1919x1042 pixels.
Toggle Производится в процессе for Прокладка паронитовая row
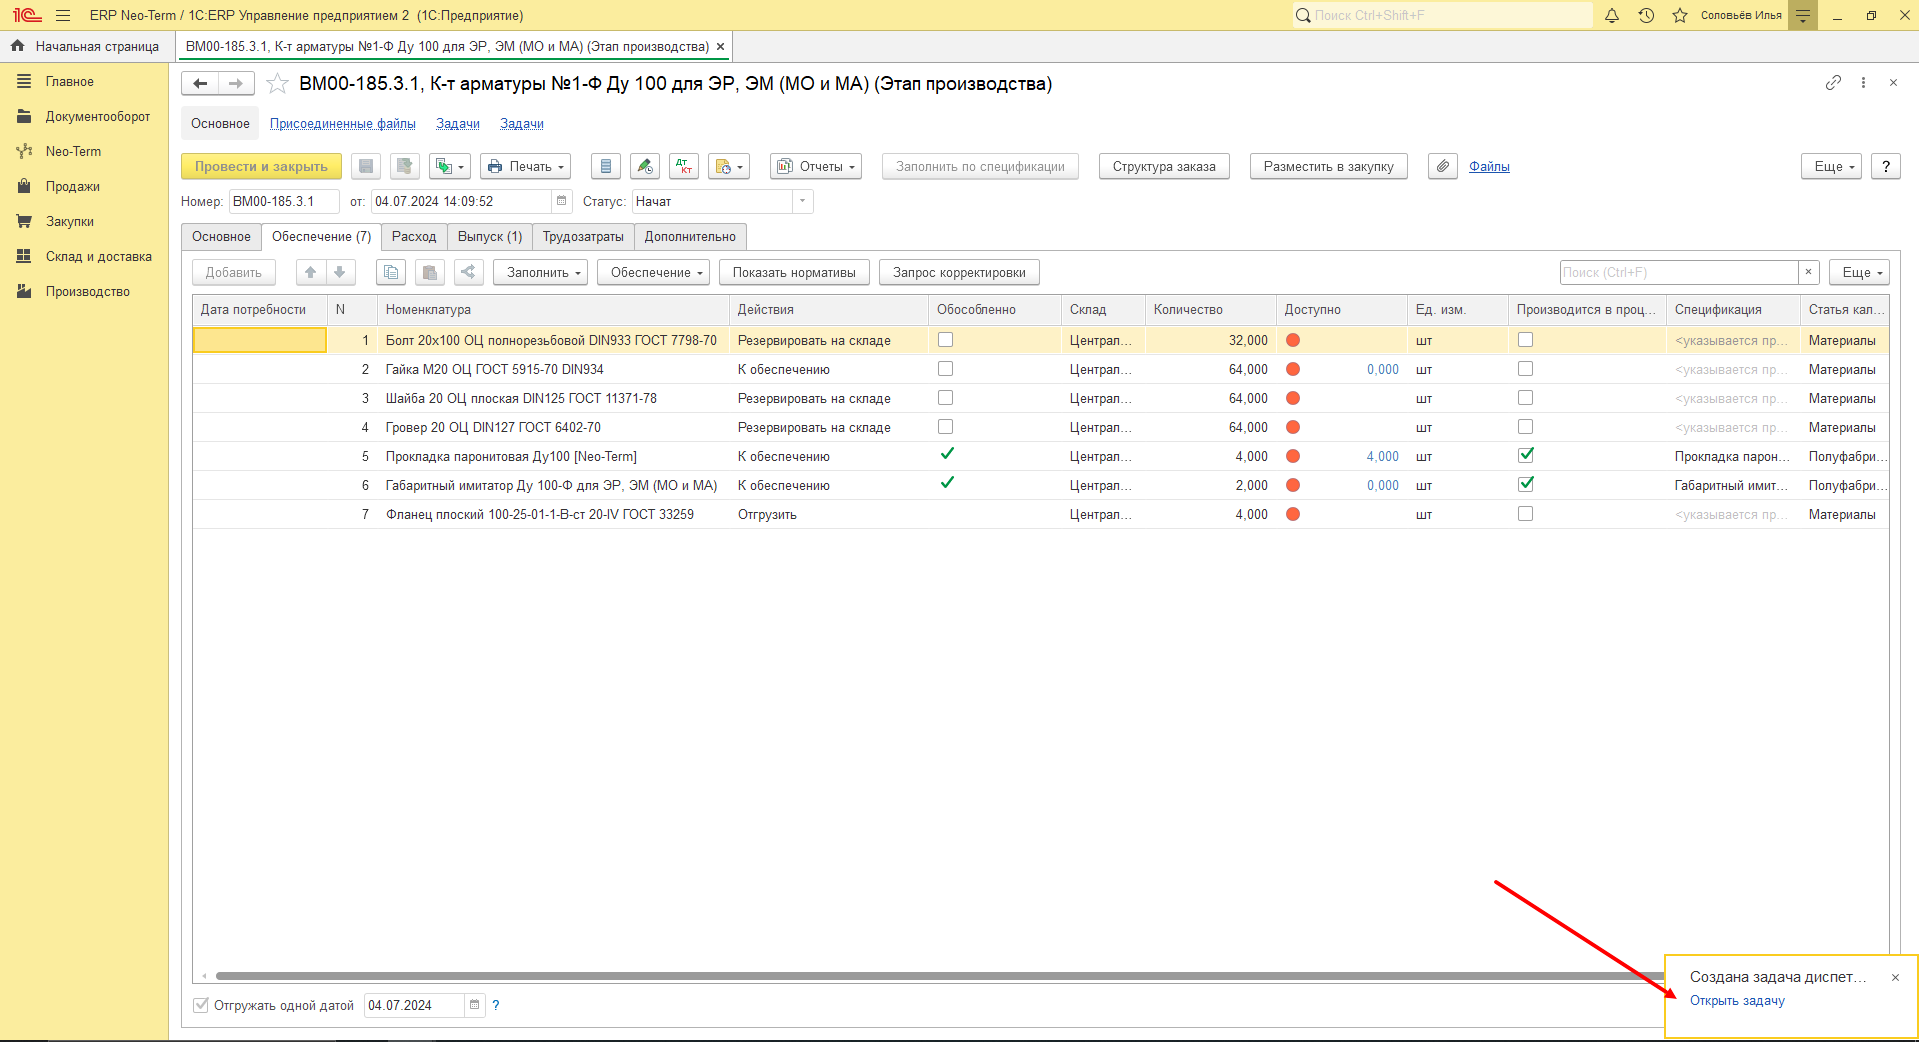(x=1525, y=455)
